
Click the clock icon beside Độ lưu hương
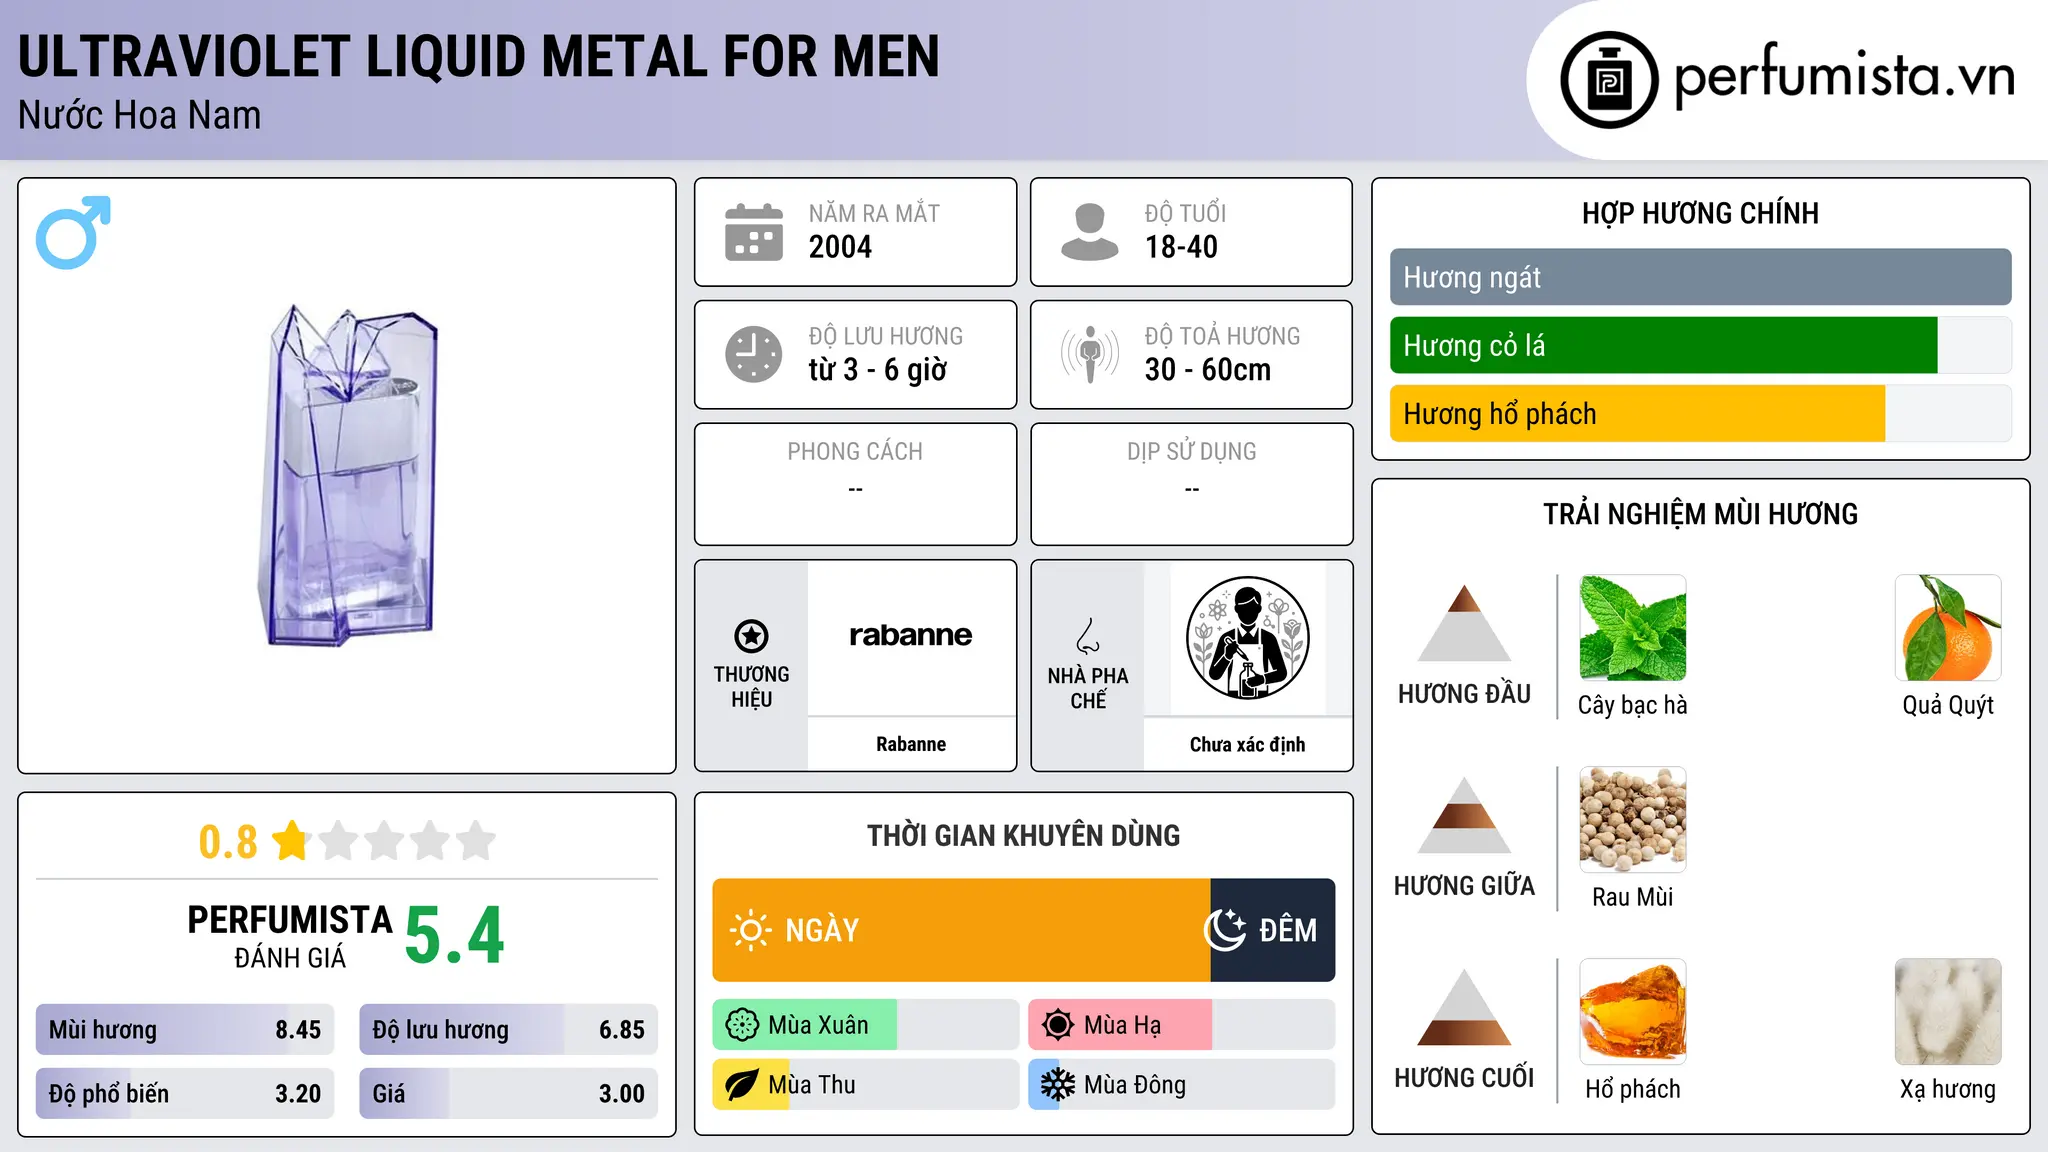[754, 354]
